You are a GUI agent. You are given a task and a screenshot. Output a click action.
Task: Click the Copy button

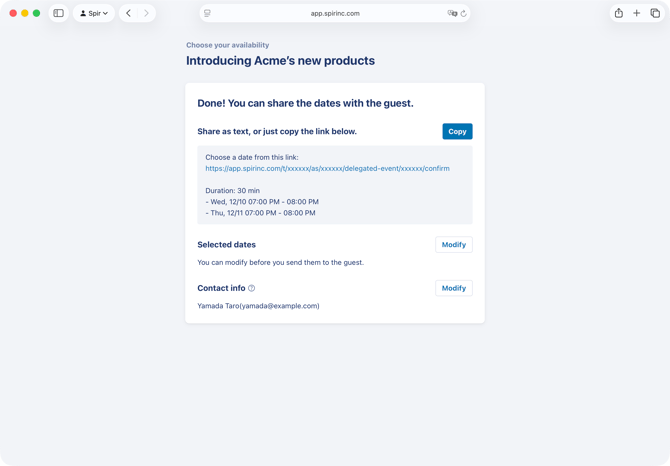[457, 131]
